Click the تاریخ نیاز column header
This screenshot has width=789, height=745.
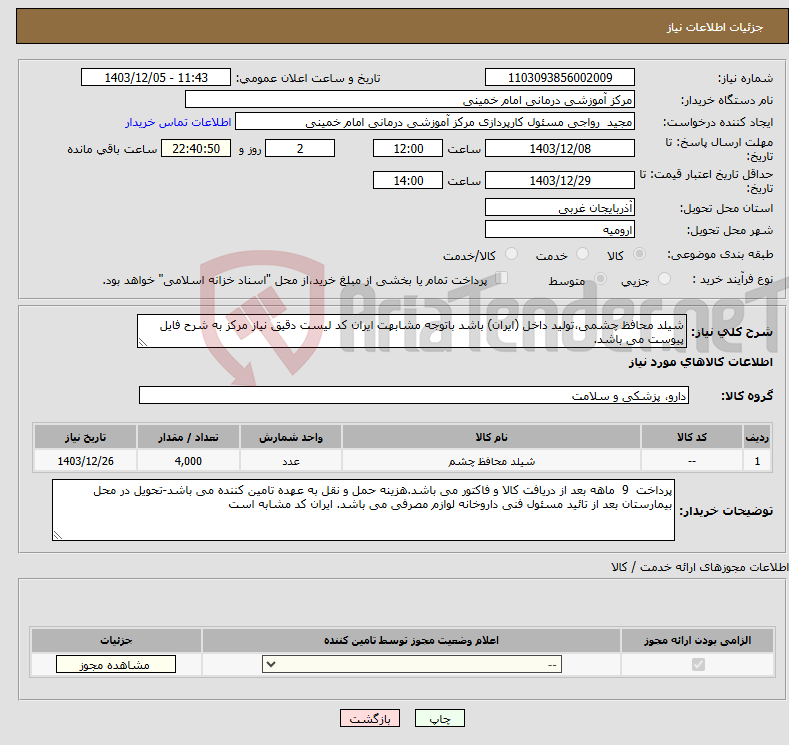(x=85, y=437)
